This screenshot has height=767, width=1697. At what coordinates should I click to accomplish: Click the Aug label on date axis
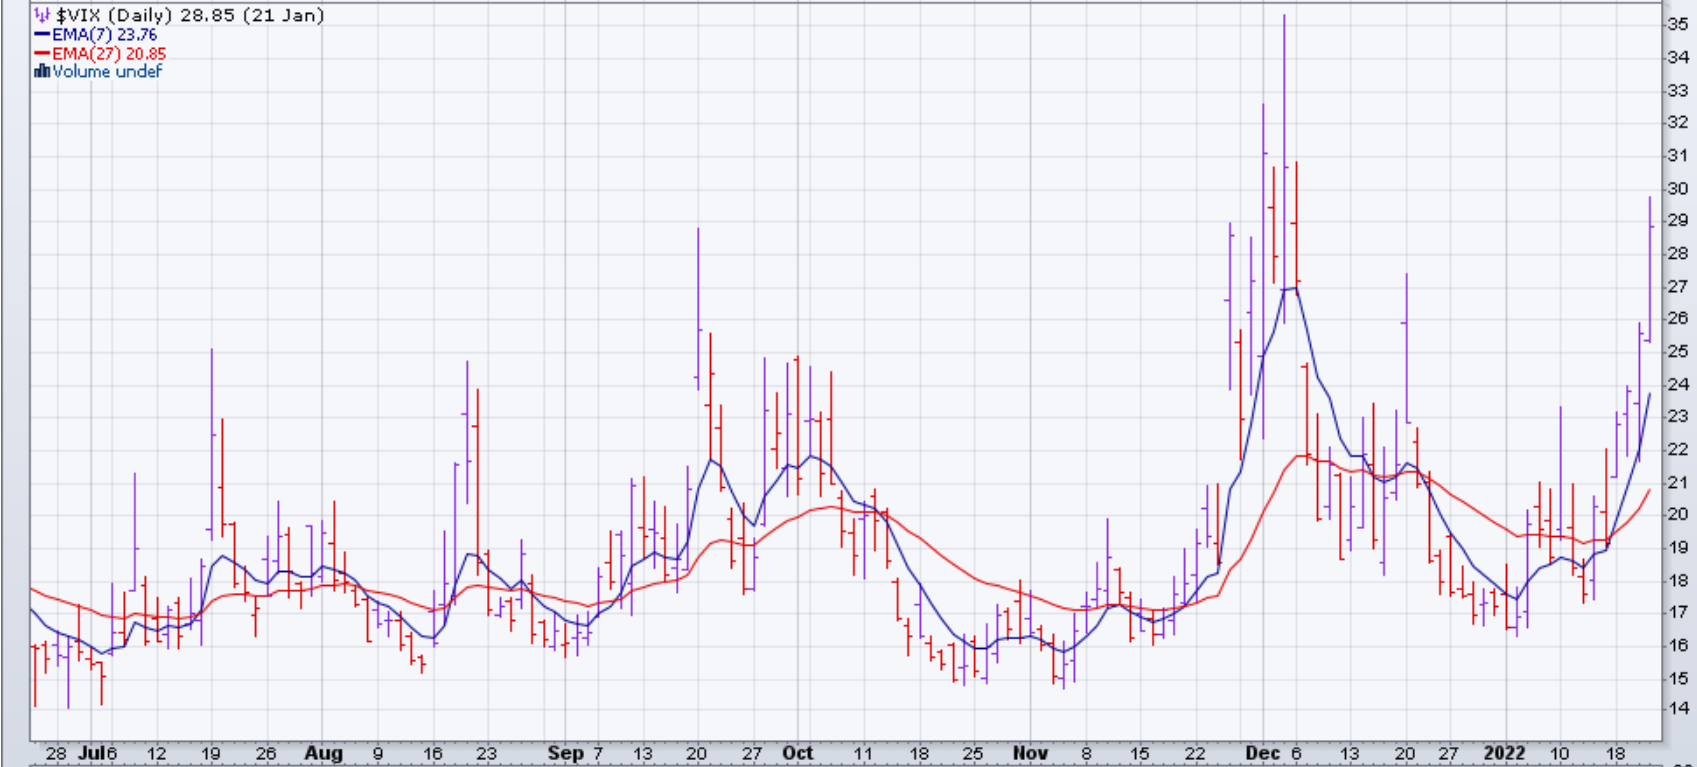[x=323, y=753]
